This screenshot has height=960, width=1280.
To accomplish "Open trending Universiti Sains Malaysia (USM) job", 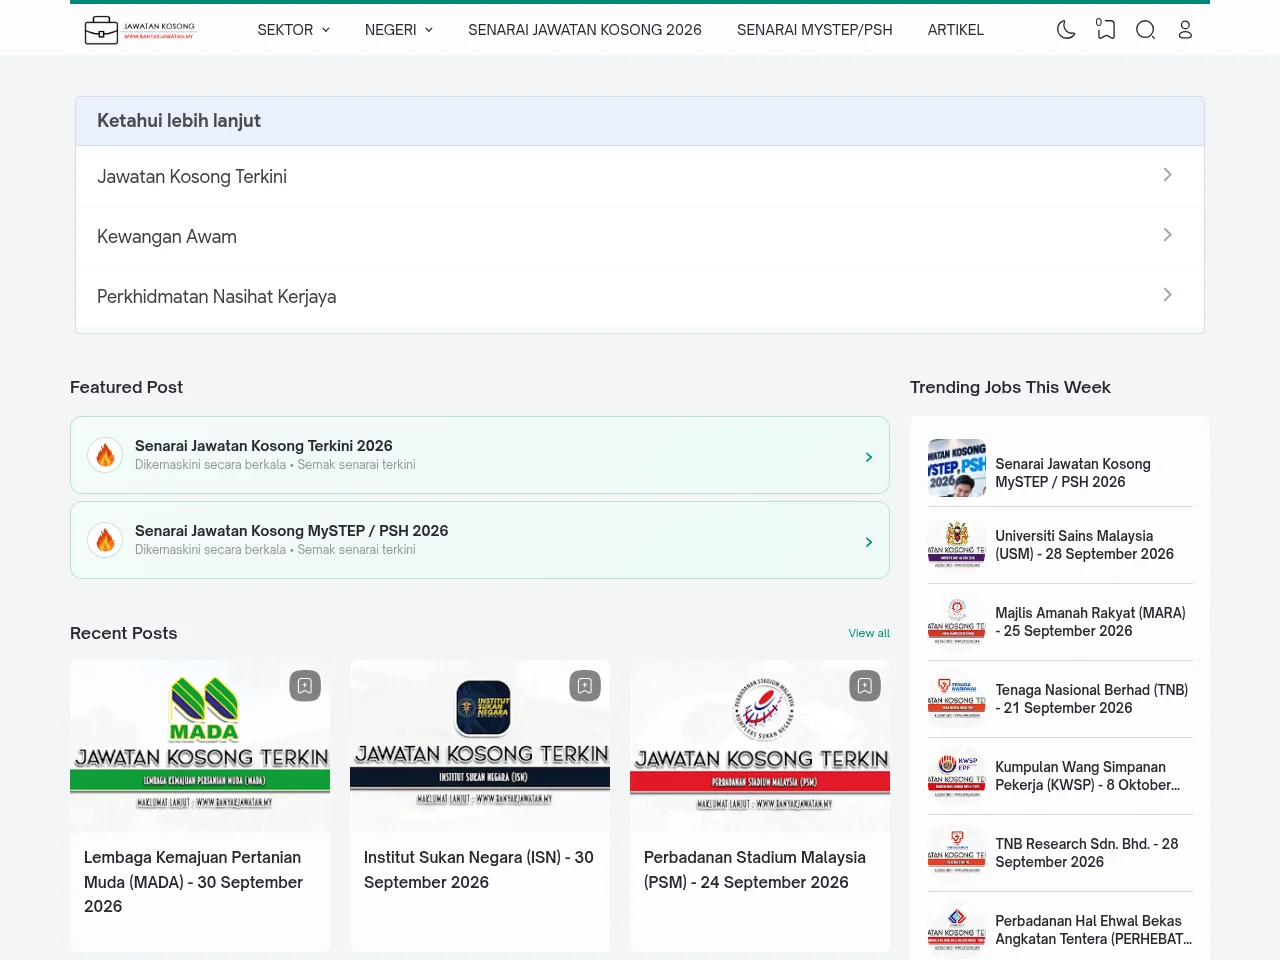I will click(1084, 545).
